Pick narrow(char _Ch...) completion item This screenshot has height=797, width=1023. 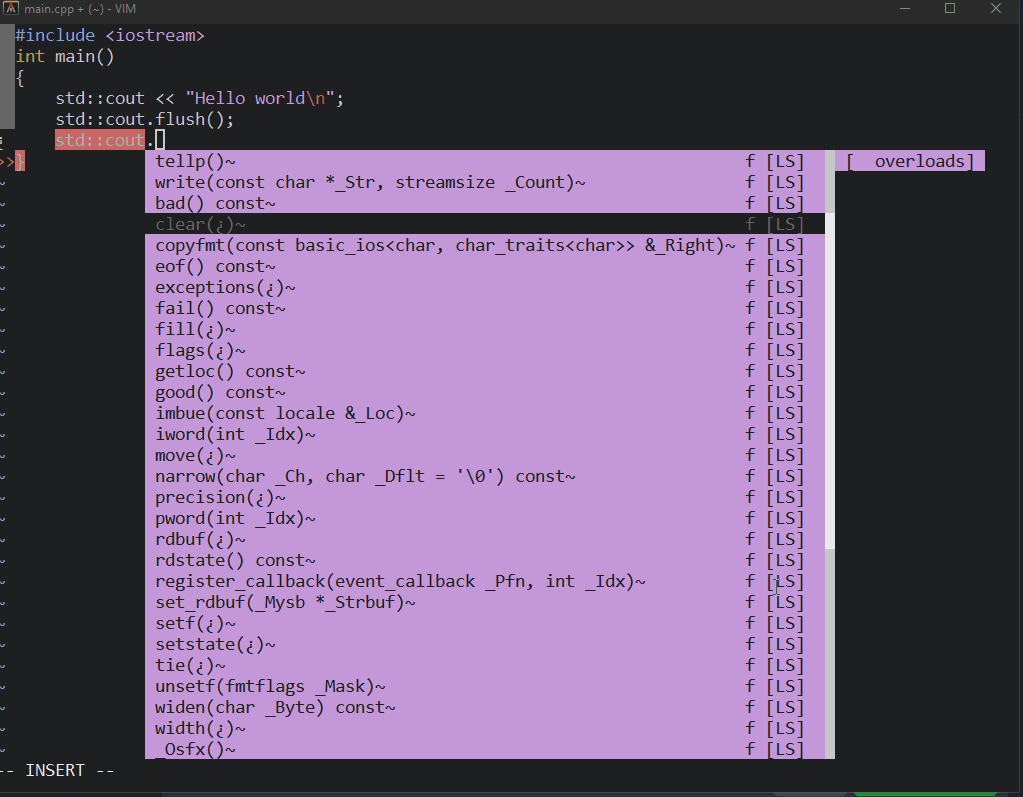[x=485, y=476]
